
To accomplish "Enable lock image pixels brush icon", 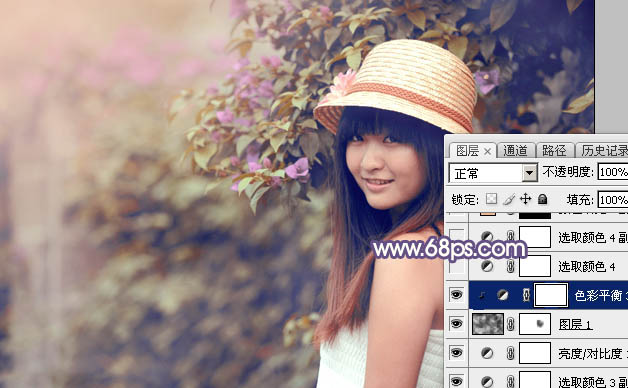I will pyautogui.click(x=509, y=199).
